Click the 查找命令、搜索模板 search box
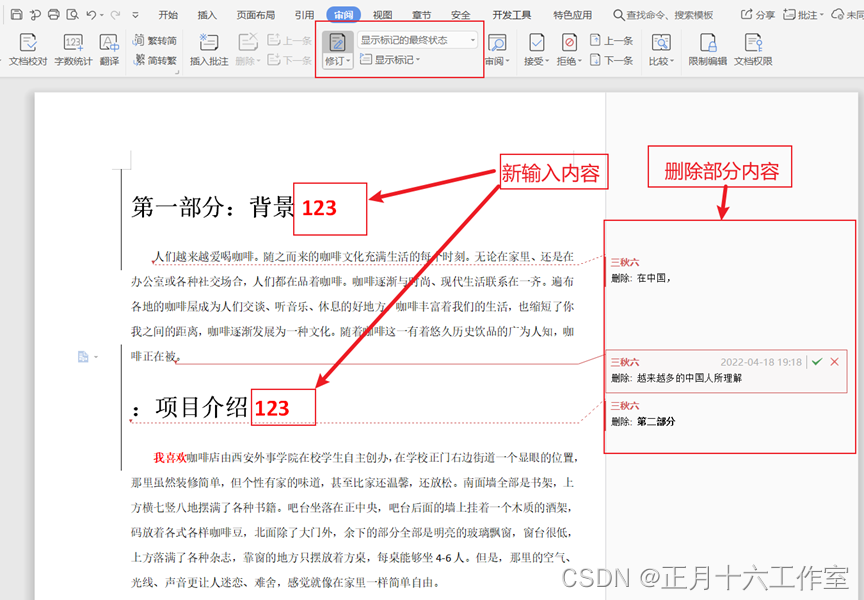 pyautogui.click(x=663, y=15)
